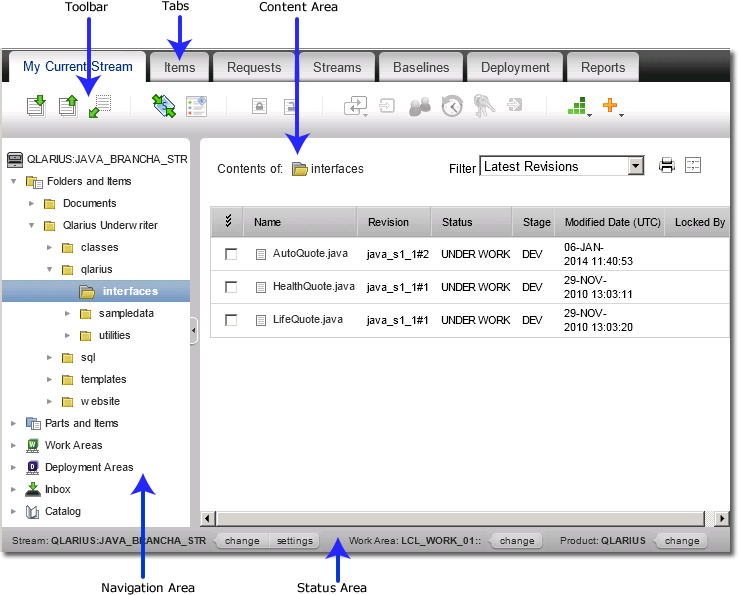Click the printer icon near Filter

point(666,165)
